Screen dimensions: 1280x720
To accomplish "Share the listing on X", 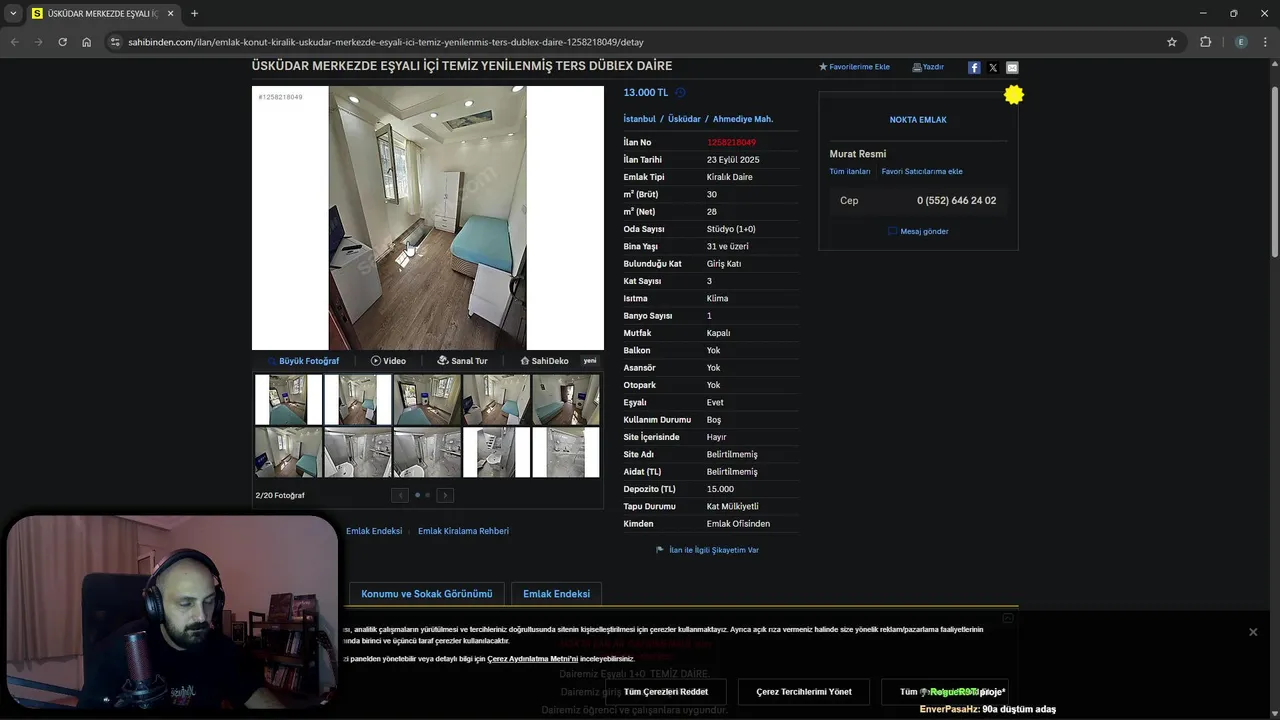I will [x=993, y=67].
